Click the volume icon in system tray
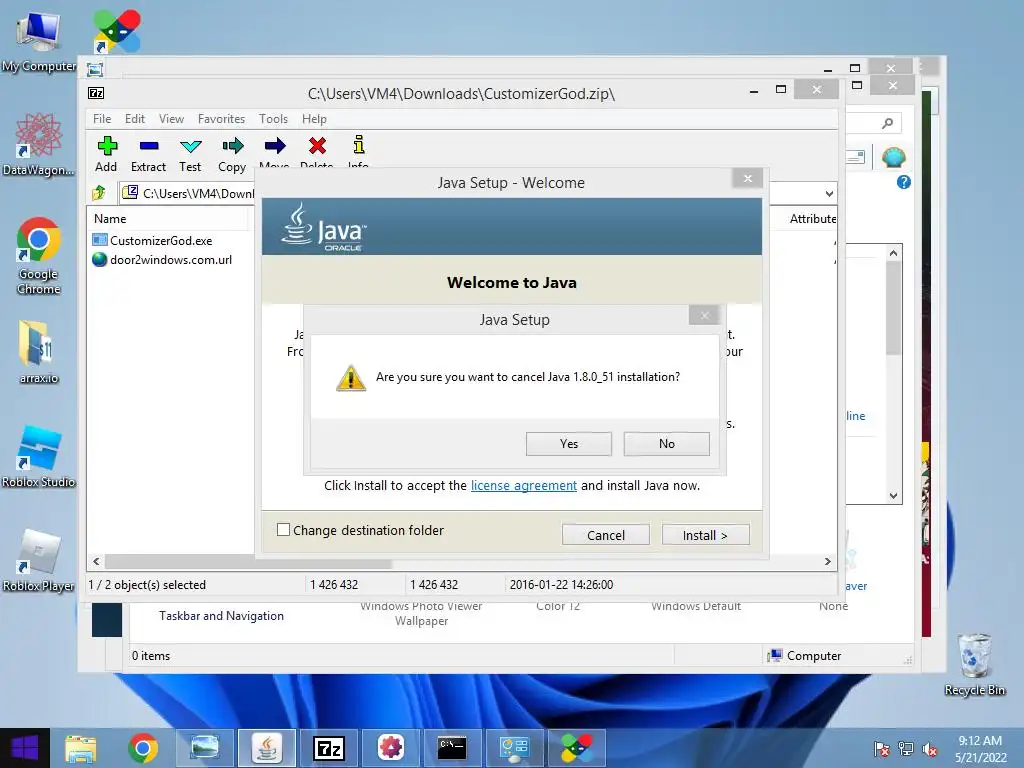The height and width of the screenshot is (768, 1024). tap(929, 749)
